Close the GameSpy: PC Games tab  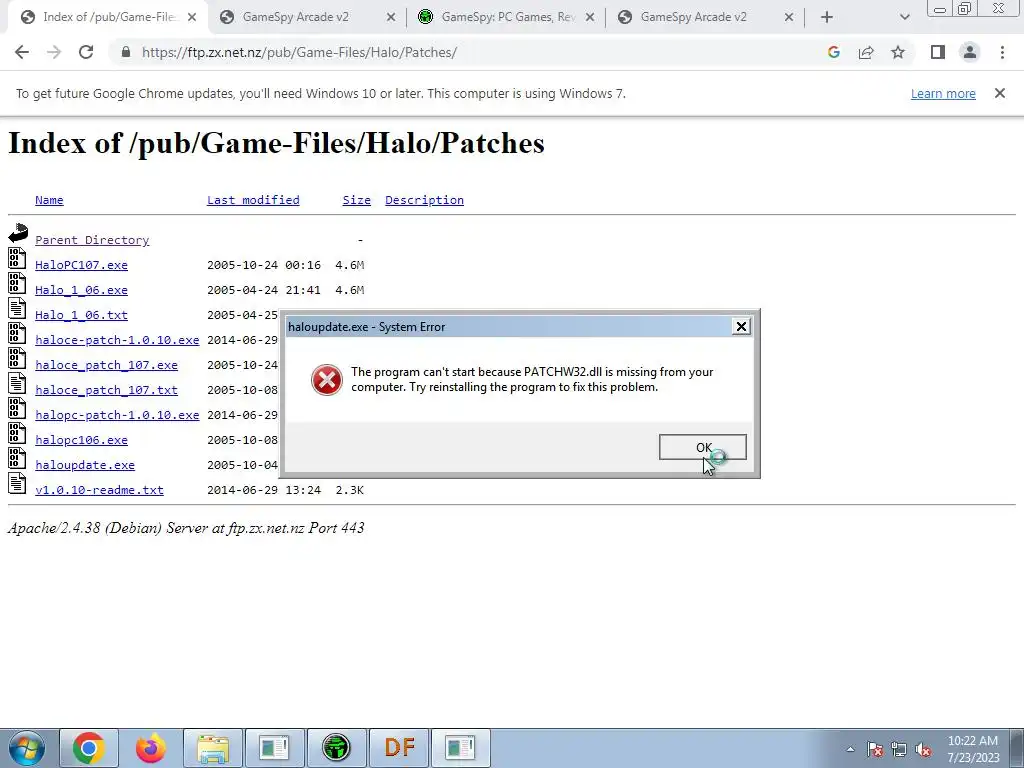pyautogui.click(x=590, y=18)
